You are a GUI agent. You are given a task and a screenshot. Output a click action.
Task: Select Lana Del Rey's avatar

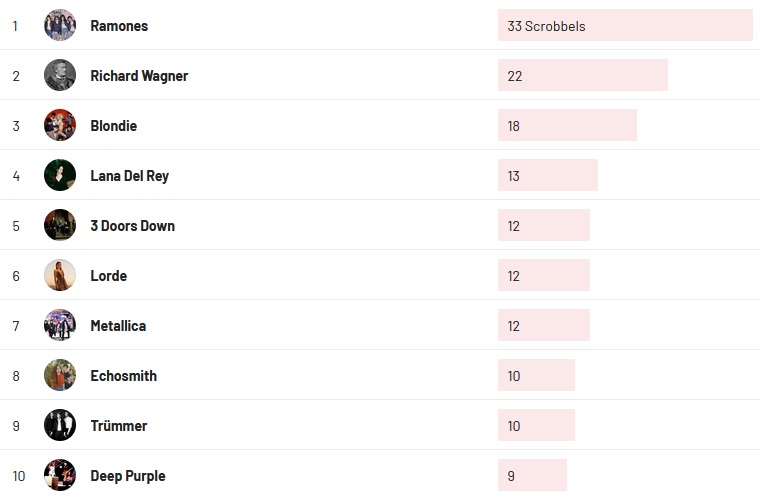coord(60,175)
